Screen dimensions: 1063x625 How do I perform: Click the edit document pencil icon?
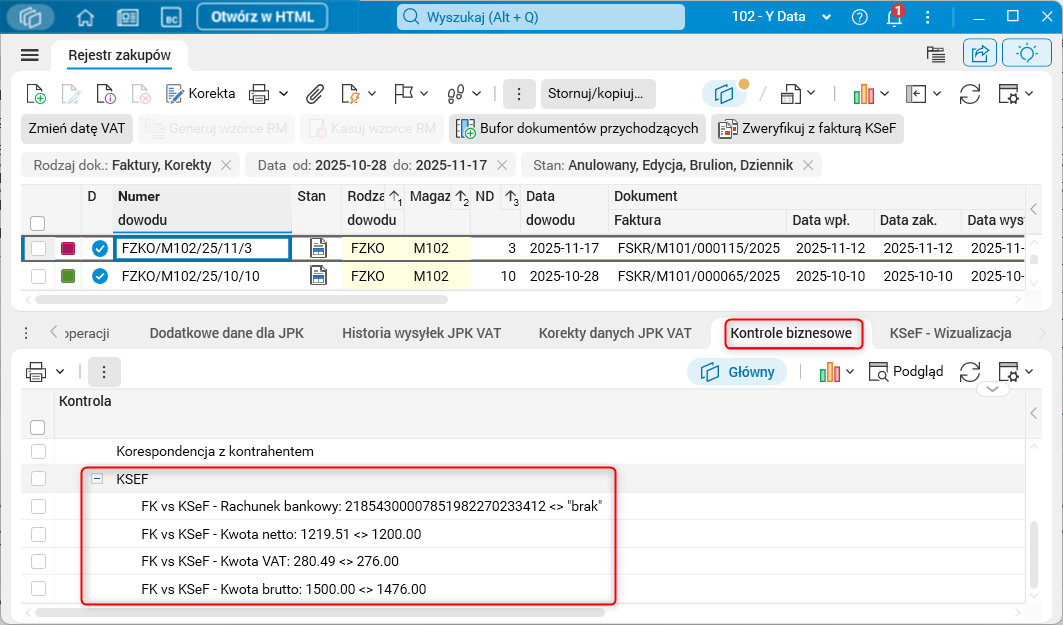tap(71, 94)
